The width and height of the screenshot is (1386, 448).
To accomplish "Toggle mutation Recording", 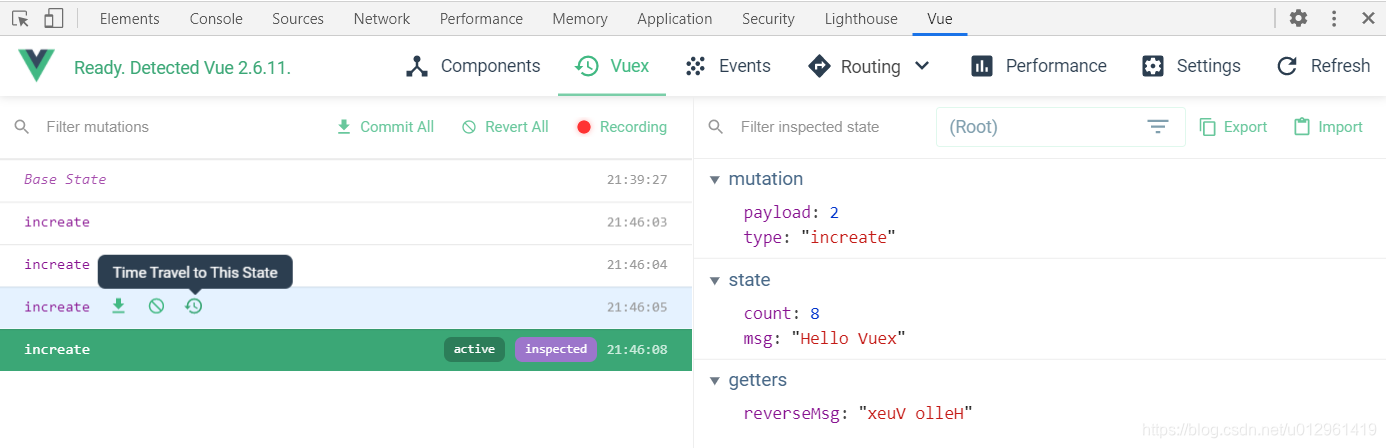I will [621, 127].
